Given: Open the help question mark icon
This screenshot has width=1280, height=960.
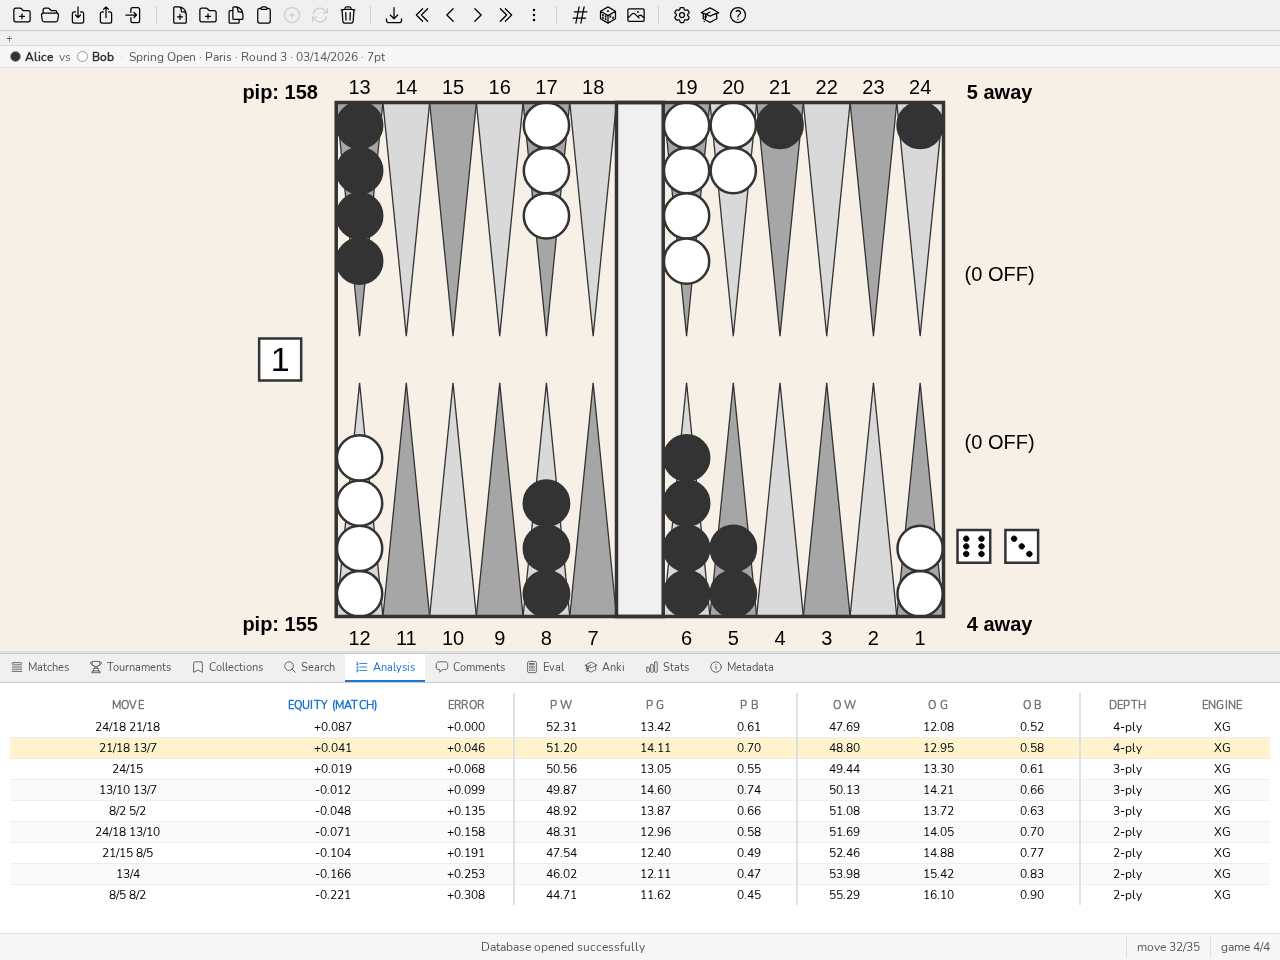Looking at the screenshot, I should click(738, 15).
